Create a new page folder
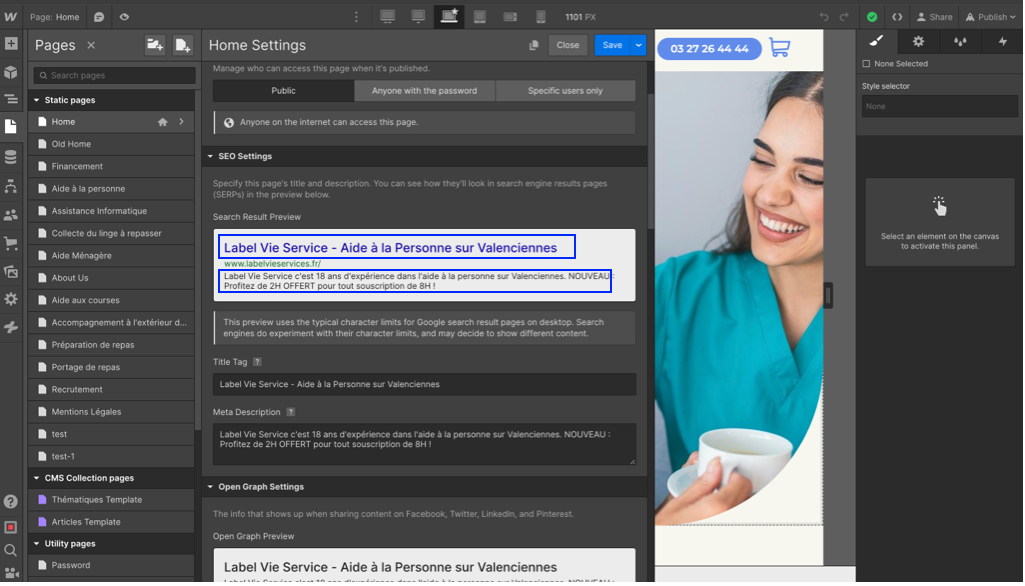Viewport: 1025px width, 586px height. pyautogui.click(x=155, y=45)
